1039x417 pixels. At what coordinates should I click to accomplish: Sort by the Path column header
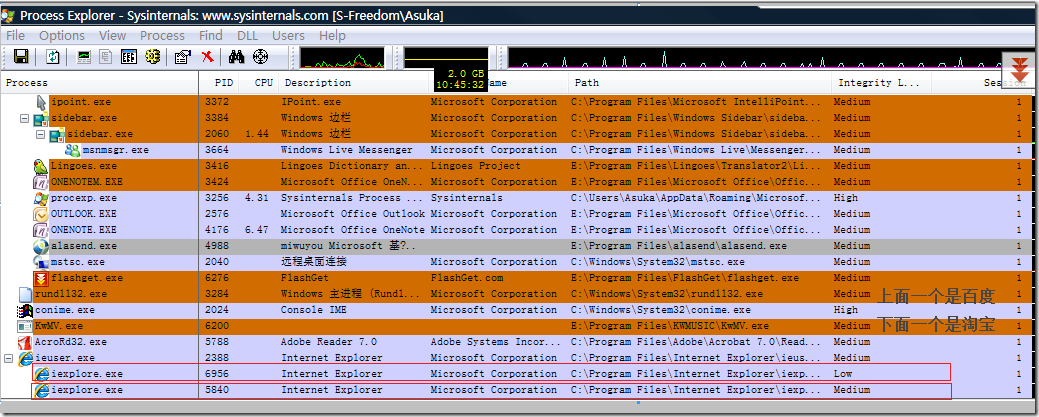point(700,83)
